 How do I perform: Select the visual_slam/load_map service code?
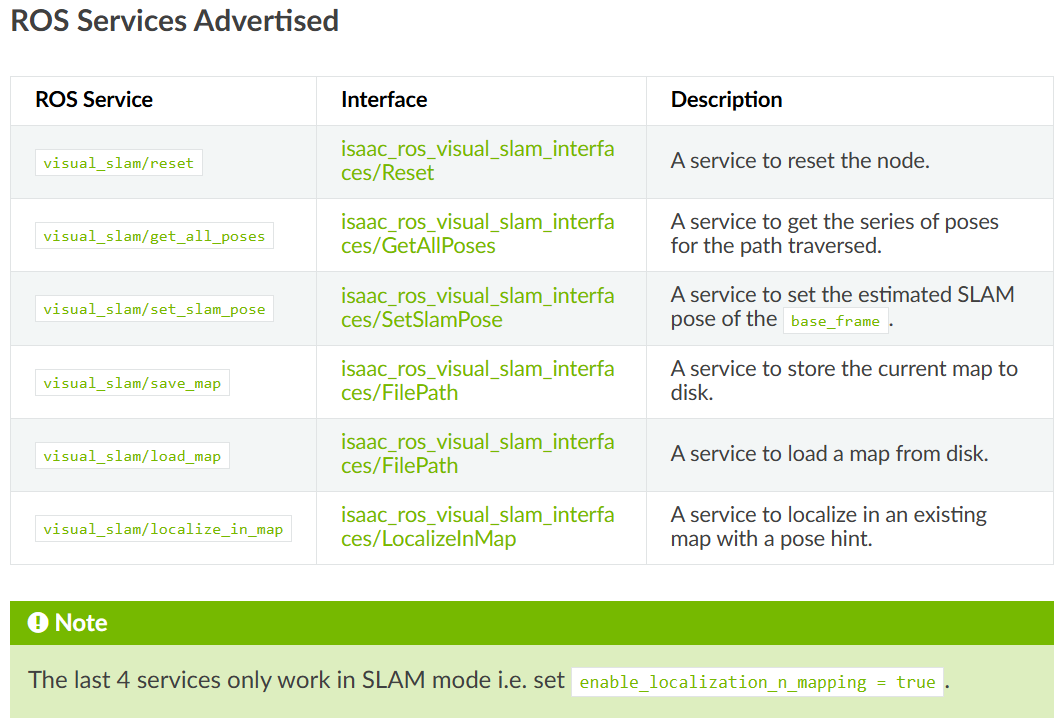point(132,456)
